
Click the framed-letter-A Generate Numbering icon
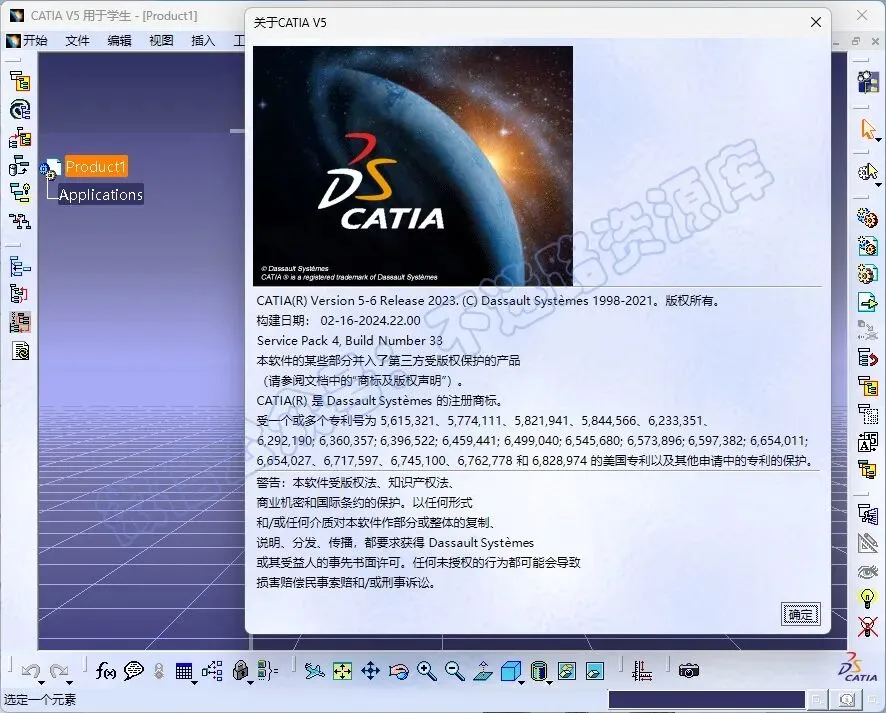[x=867, y=442]
